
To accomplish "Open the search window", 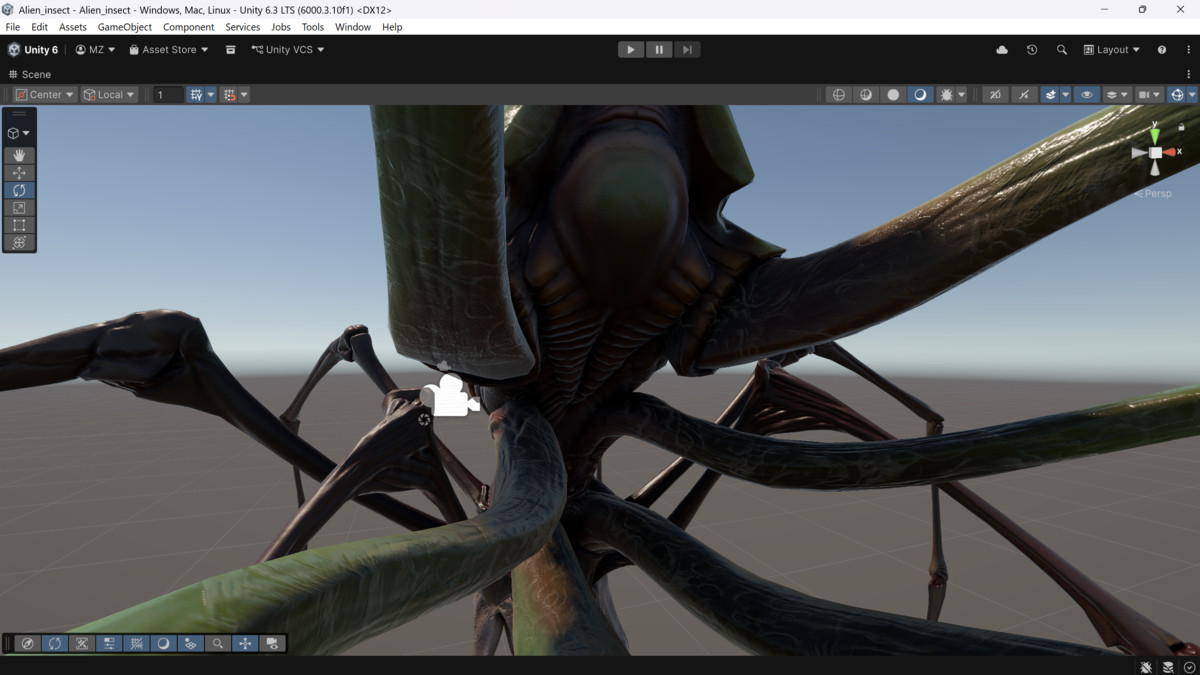I will click(1061, 49).
